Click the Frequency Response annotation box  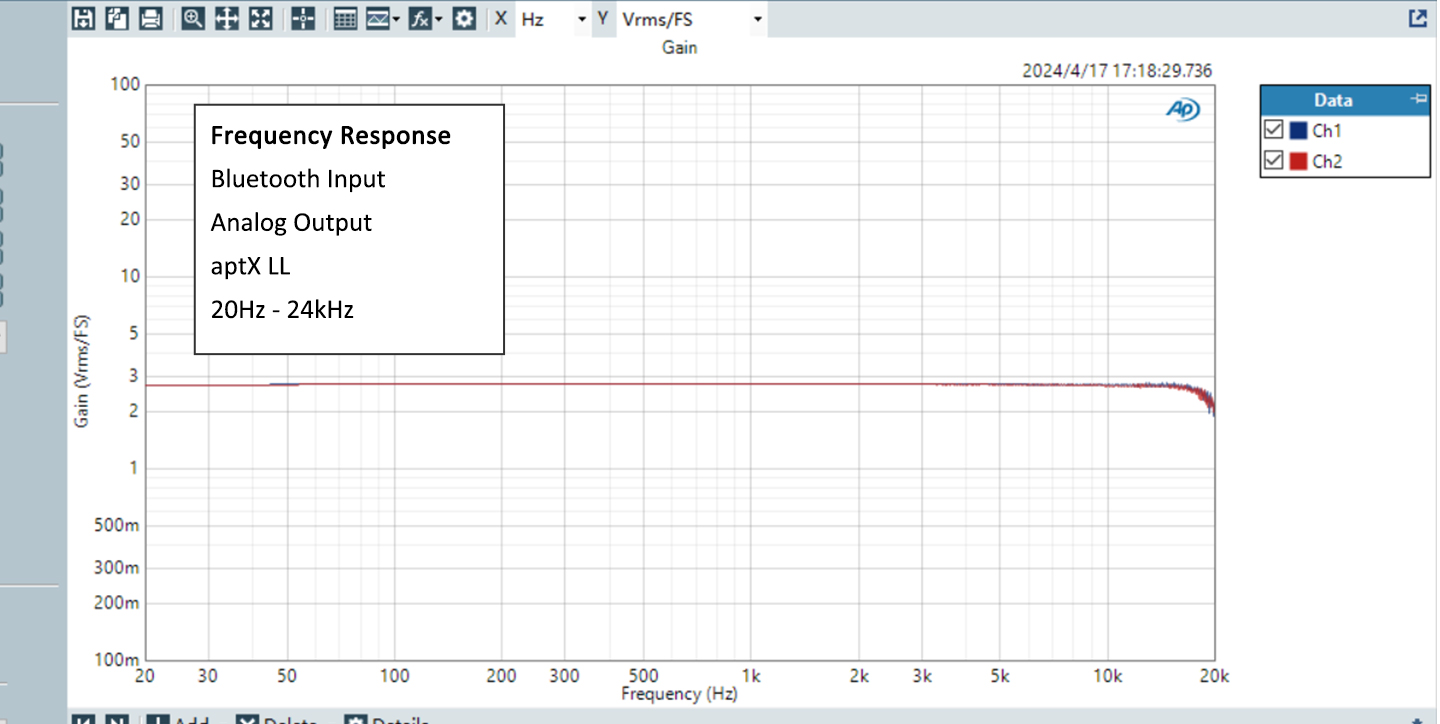click(348, 229)
